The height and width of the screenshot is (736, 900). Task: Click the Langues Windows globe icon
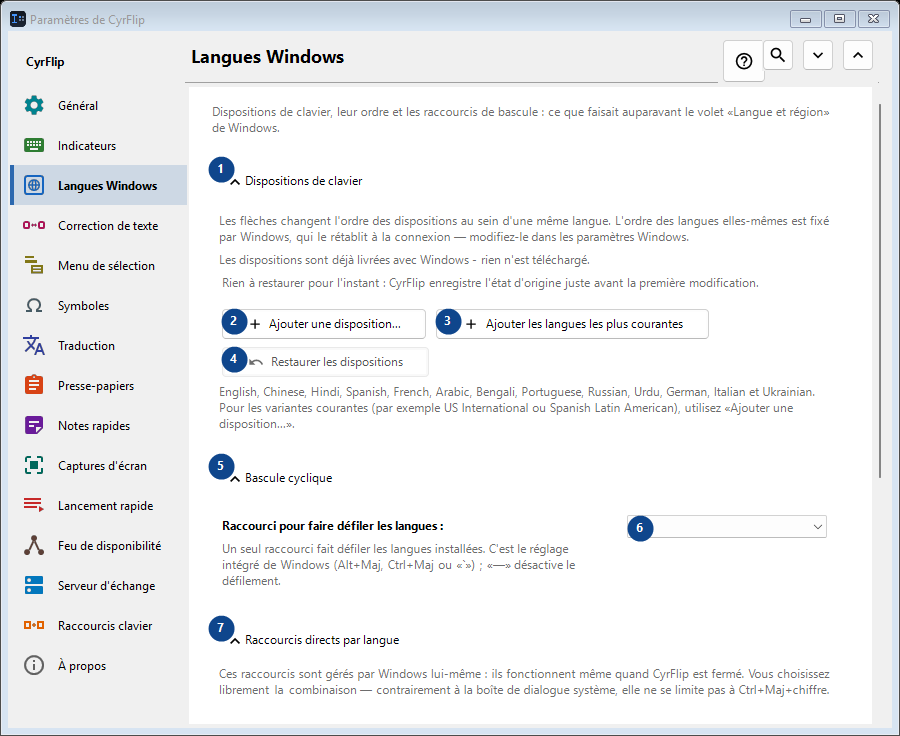34,185
